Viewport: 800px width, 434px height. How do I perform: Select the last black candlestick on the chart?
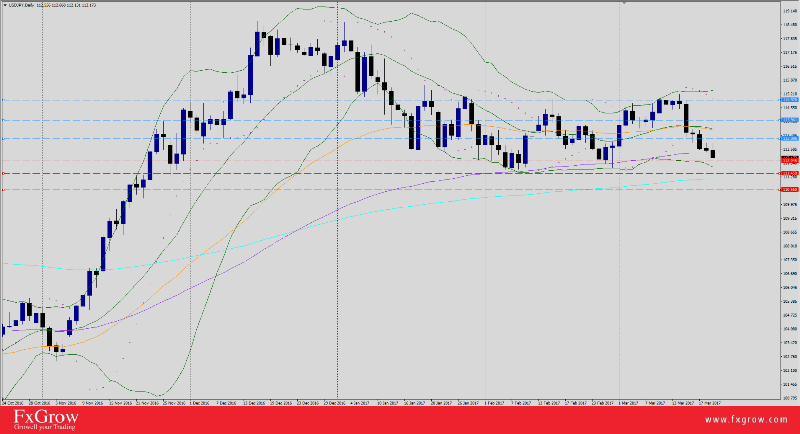(x=714, y=153)
